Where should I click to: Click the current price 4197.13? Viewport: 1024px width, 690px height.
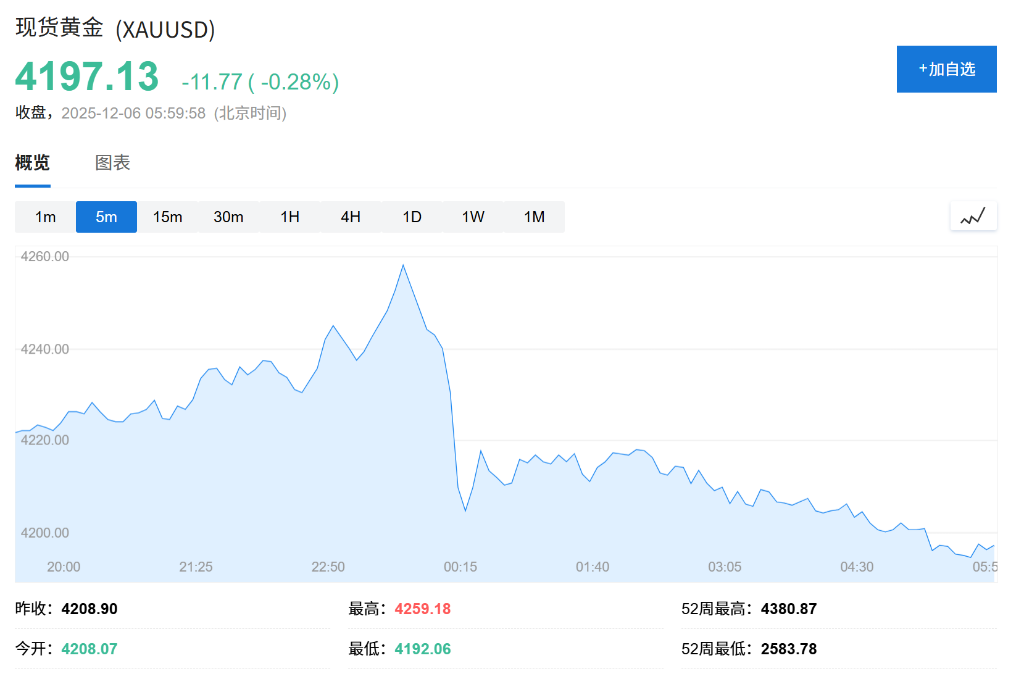tap(86, 76)
